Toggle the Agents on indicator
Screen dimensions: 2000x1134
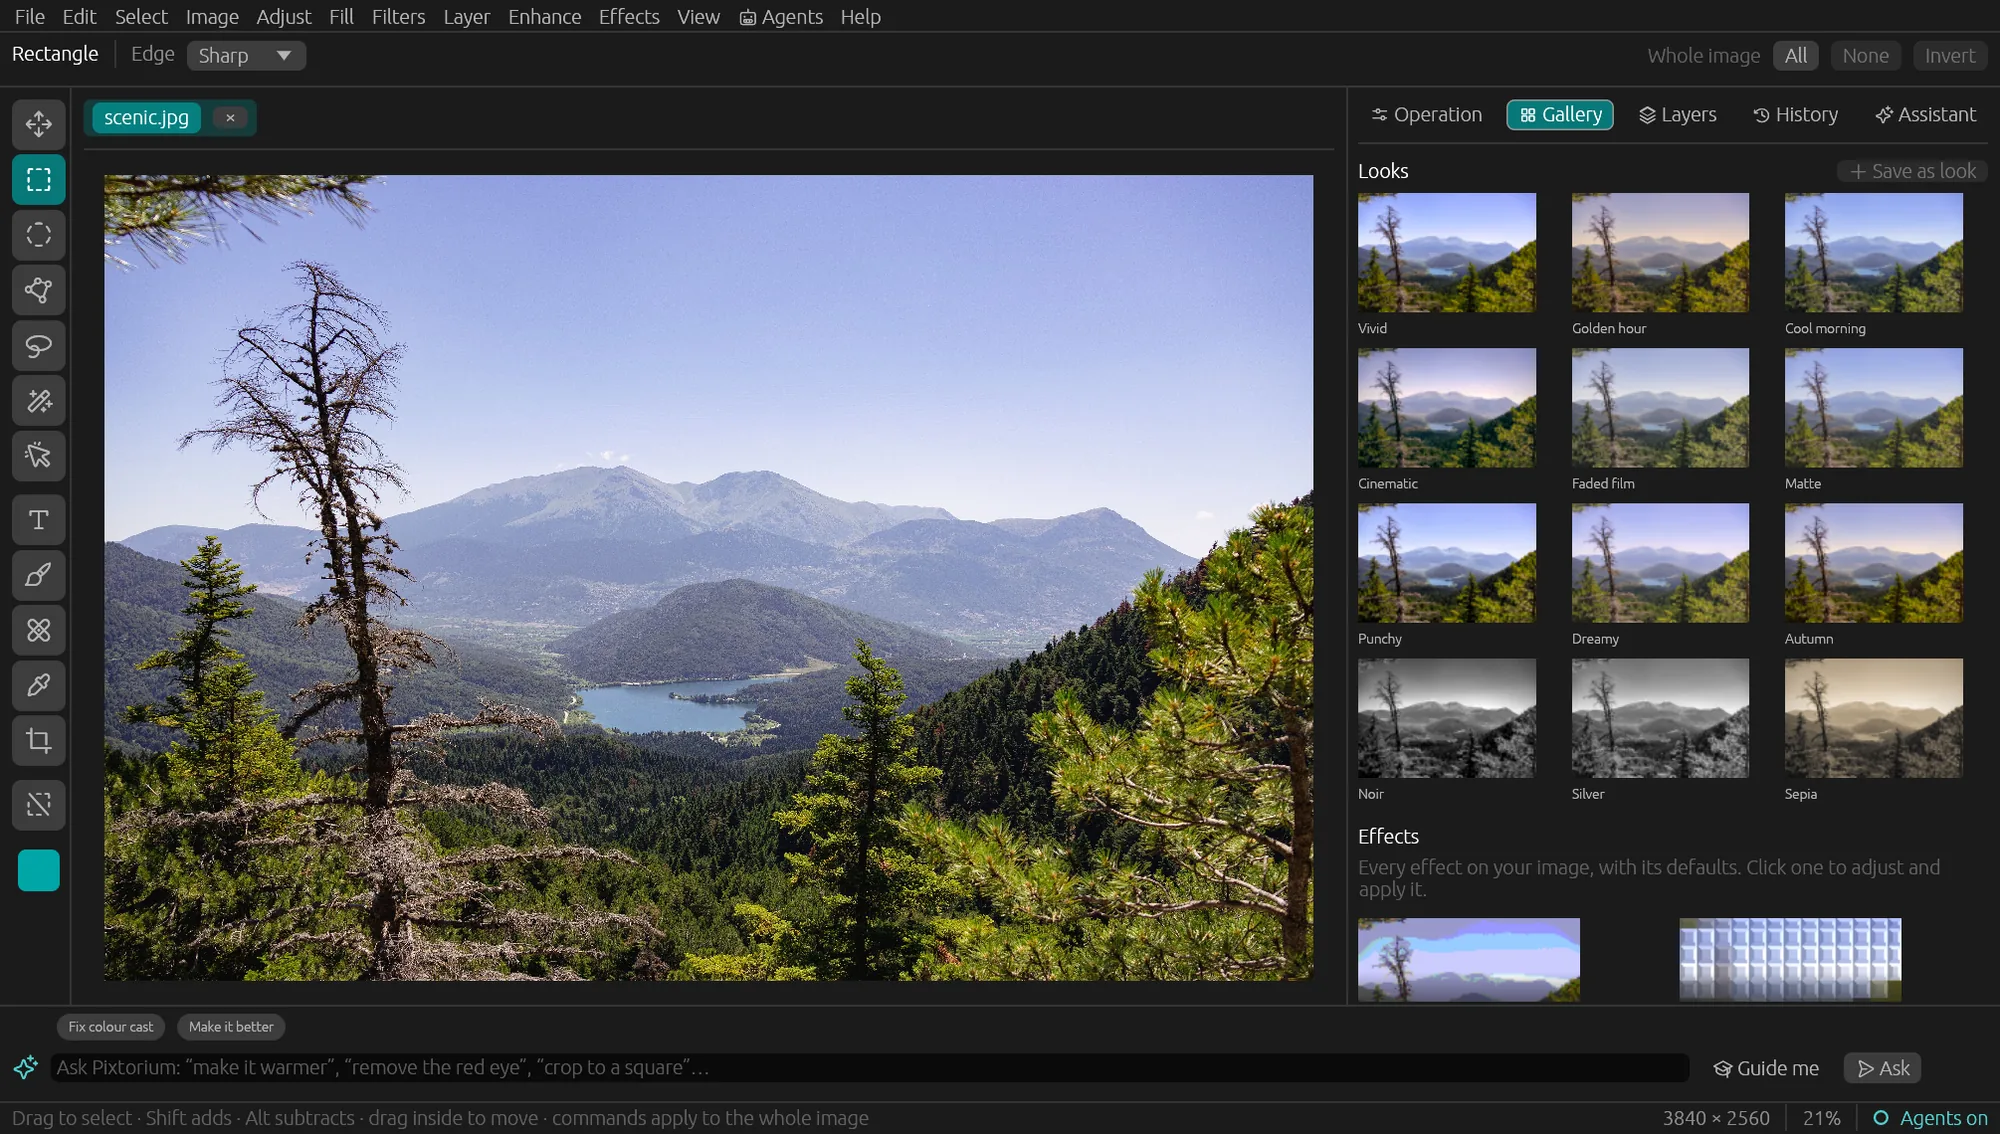pos(1930,1118)
